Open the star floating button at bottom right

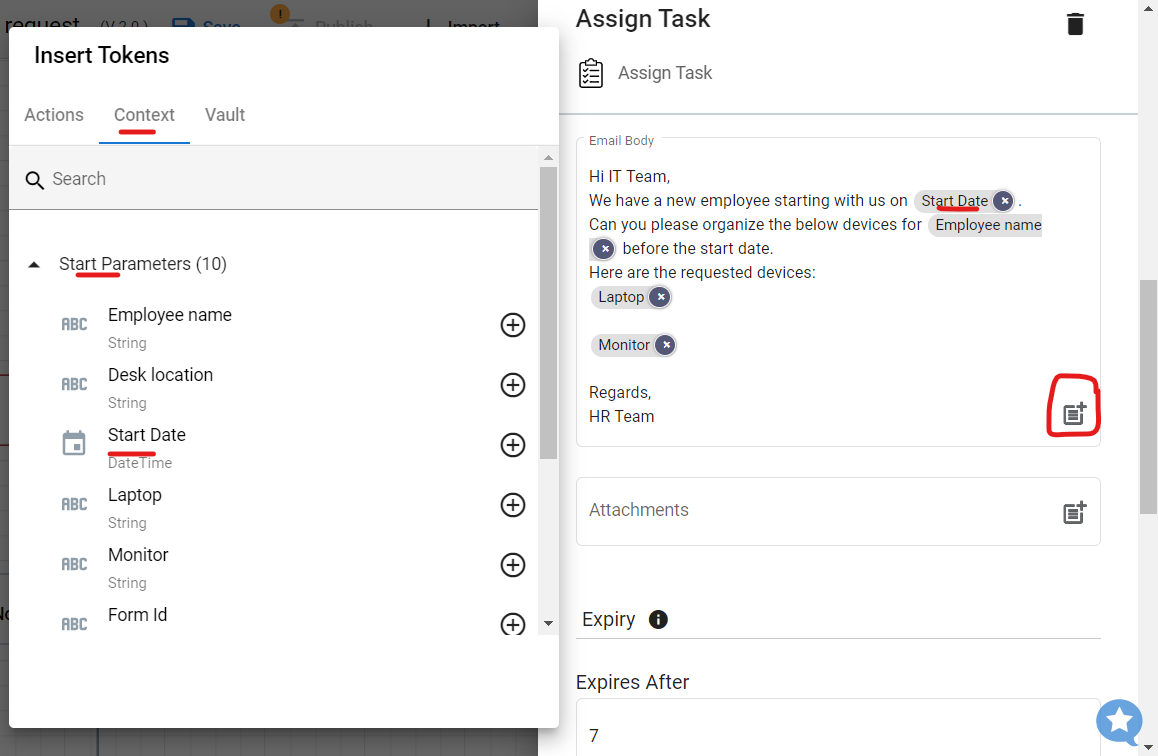click(1119, 722)
